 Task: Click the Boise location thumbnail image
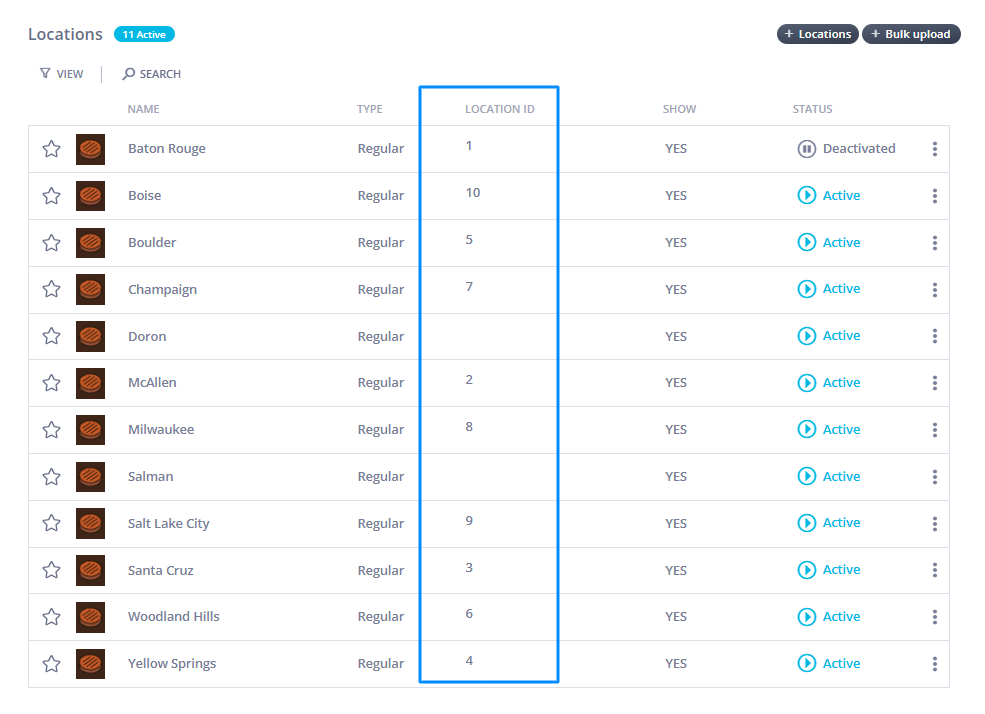[x=90, y=196]
